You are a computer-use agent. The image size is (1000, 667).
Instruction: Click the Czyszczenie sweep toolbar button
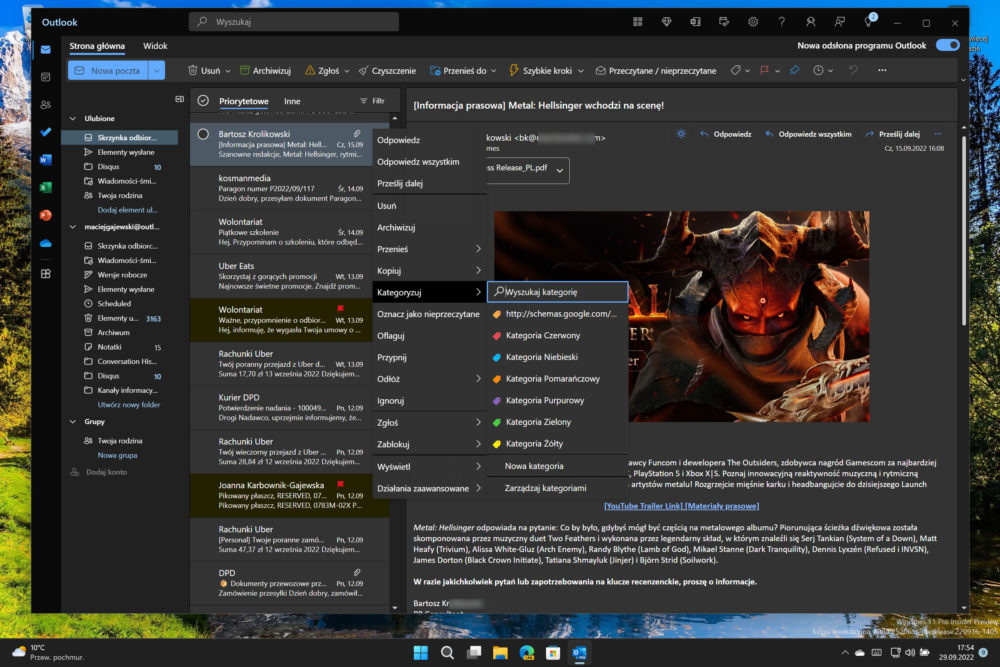click(387, 71)
